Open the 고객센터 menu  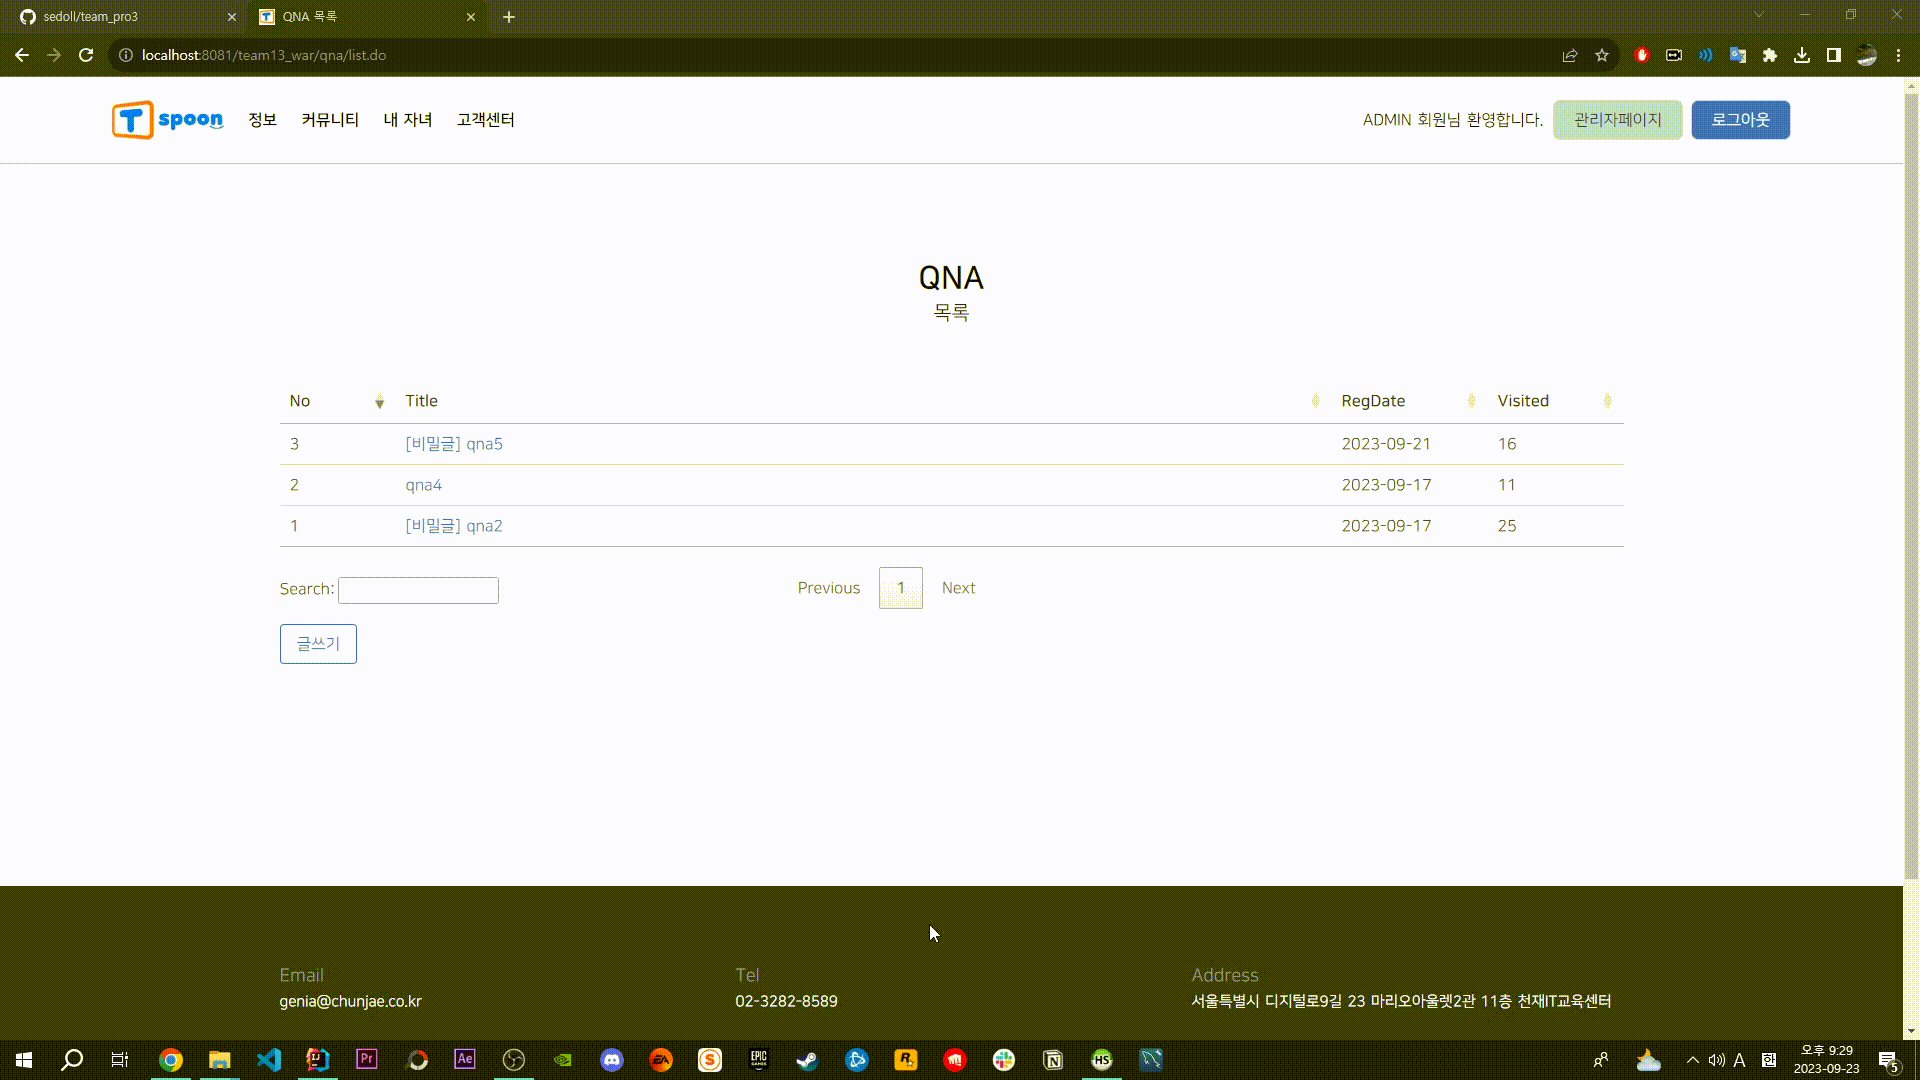coord(485,120)
